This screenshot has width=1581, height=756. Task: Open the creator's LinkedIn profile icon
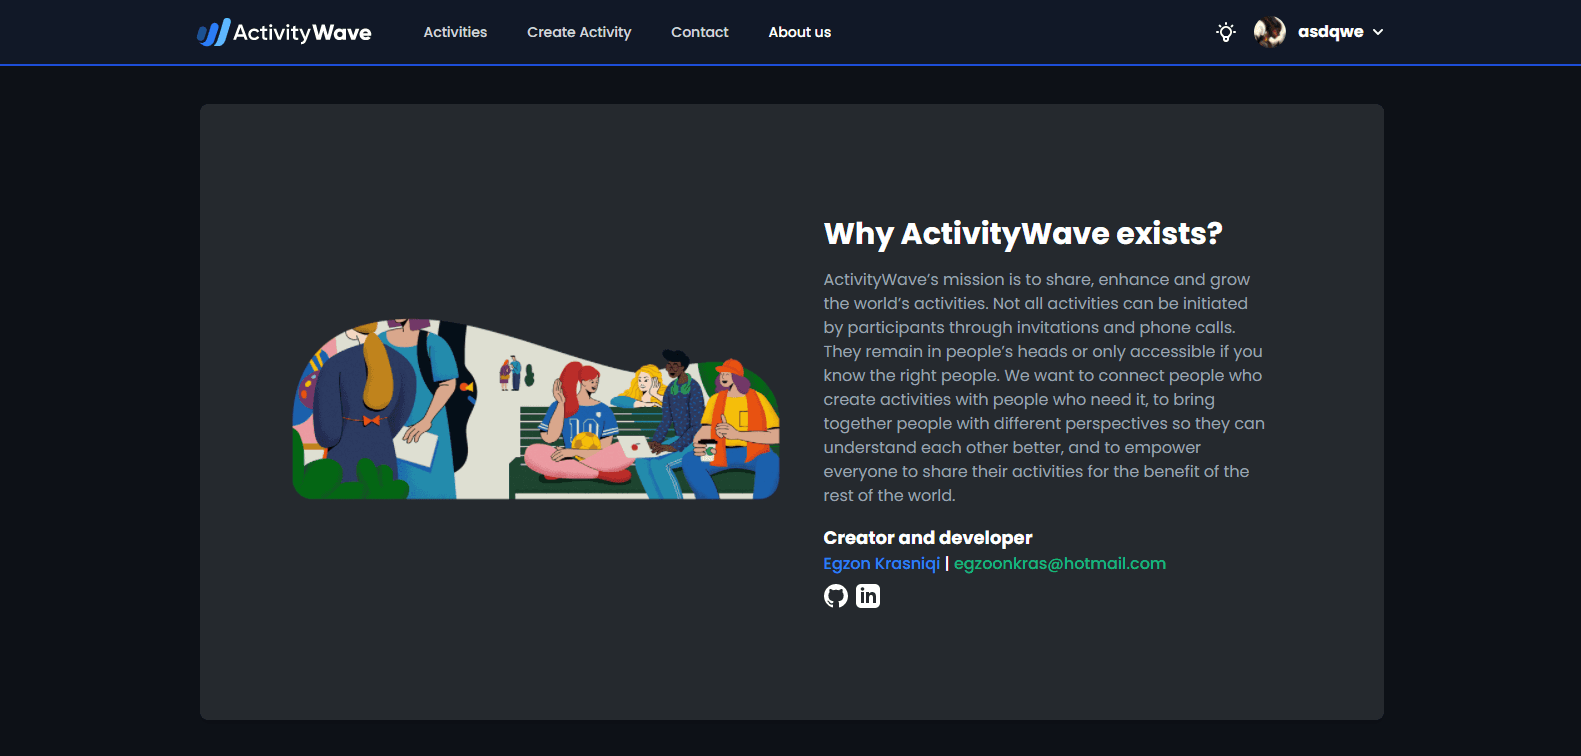click(868, 596)
